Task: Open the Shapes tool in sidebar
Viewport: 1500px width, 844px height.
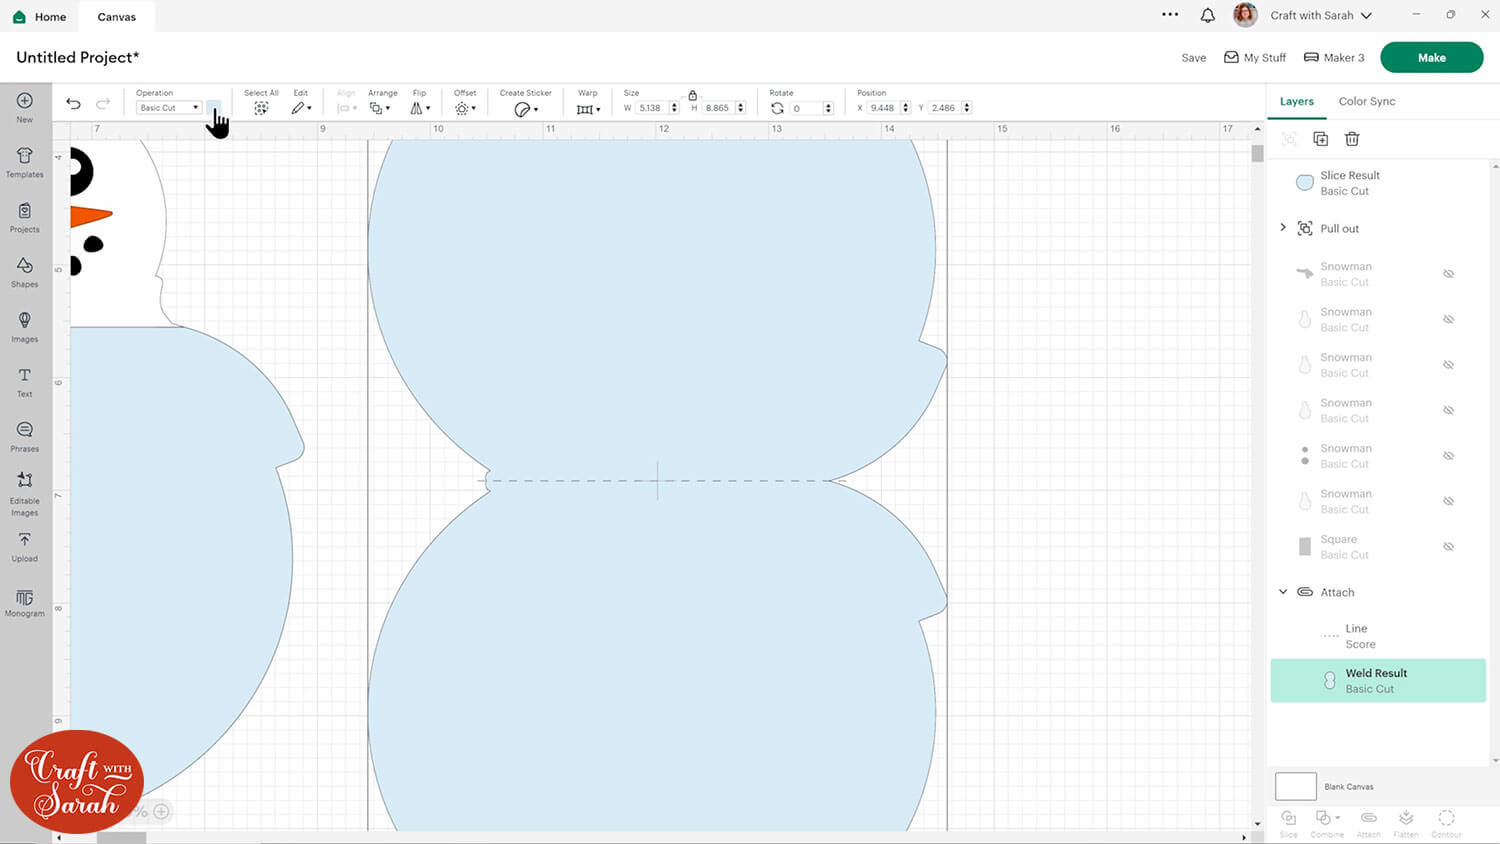Action: [25, 271]
